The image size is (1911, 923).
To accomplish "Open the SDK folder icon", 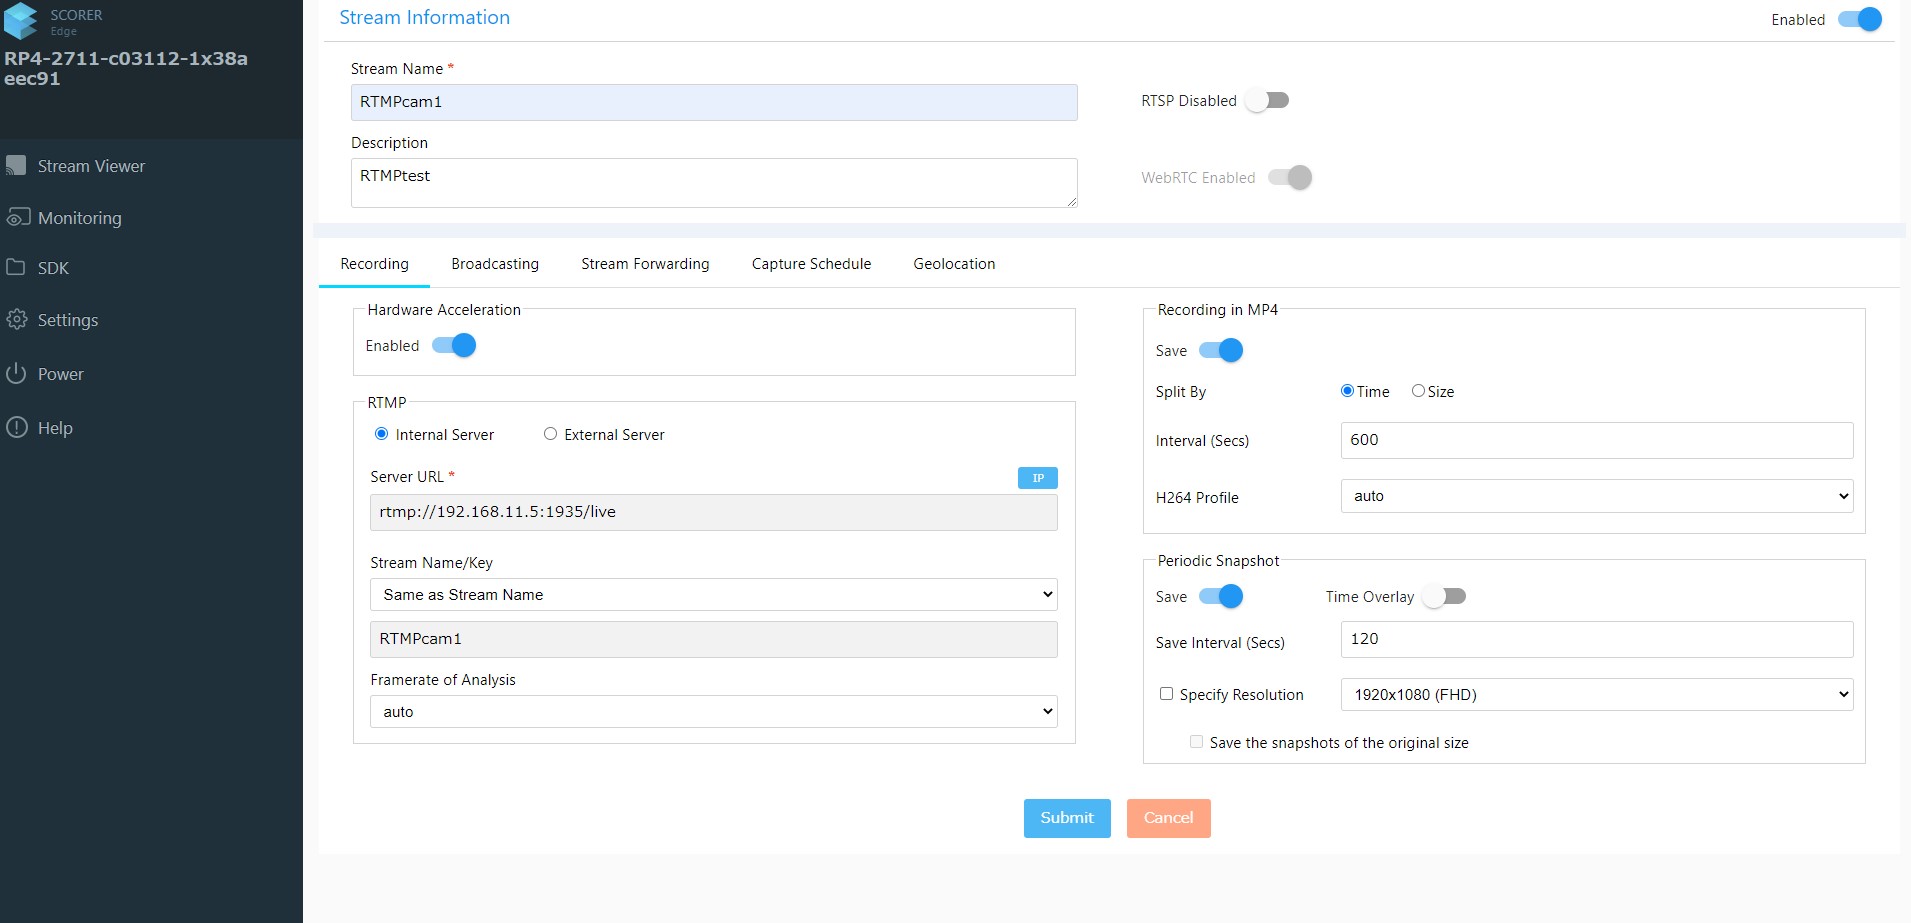I will click(16, 267).
